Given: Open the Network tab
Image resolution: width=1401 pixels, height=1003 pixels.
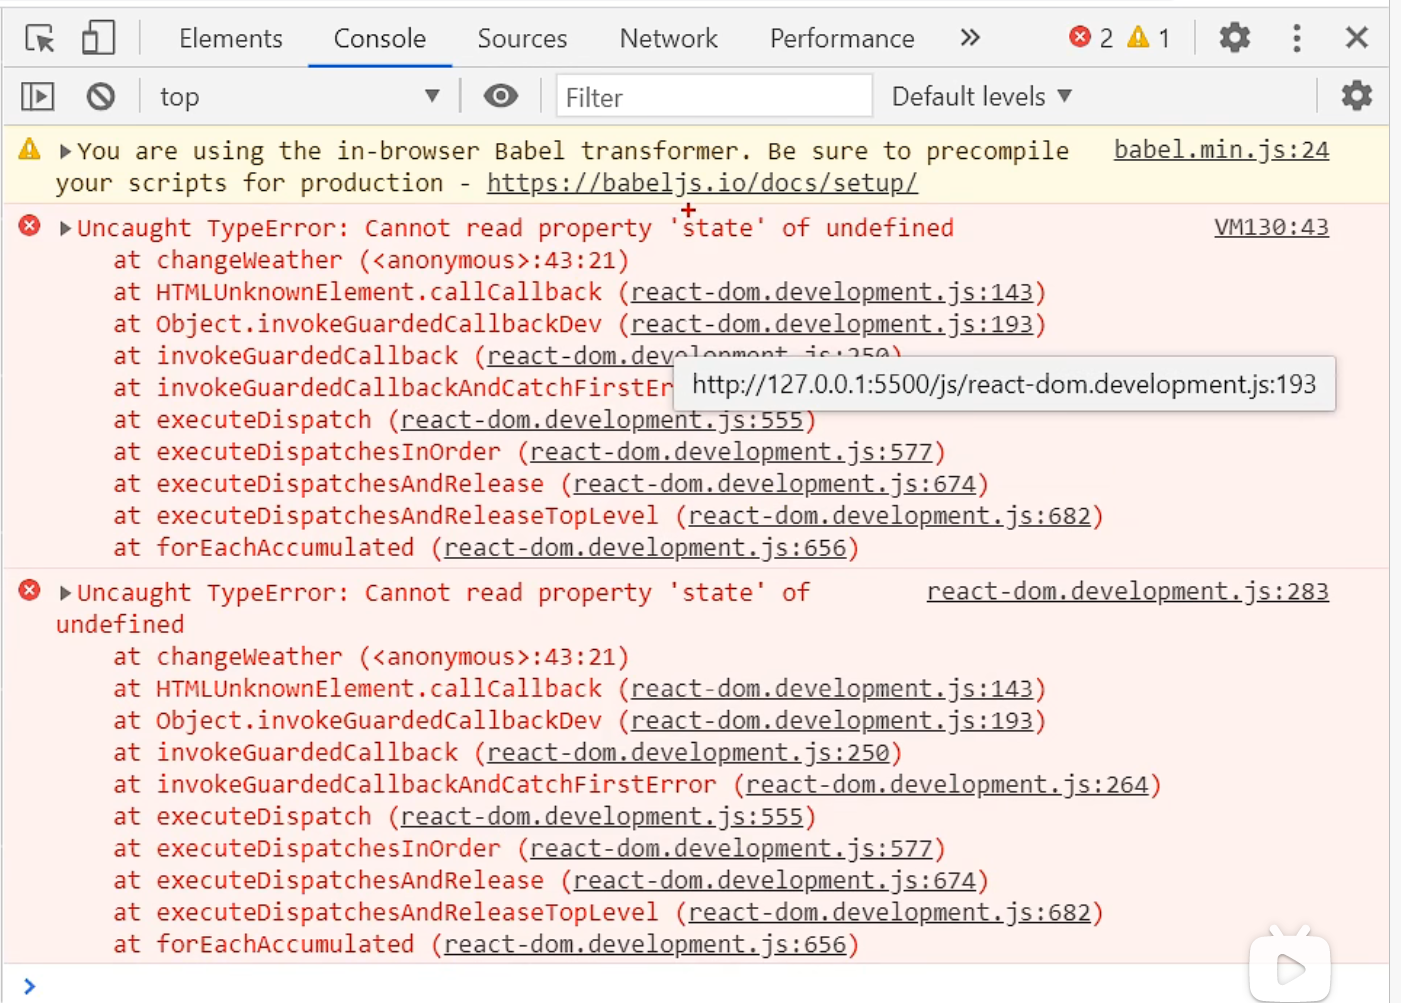Looking at the screenshot, I should click(669, 38).
